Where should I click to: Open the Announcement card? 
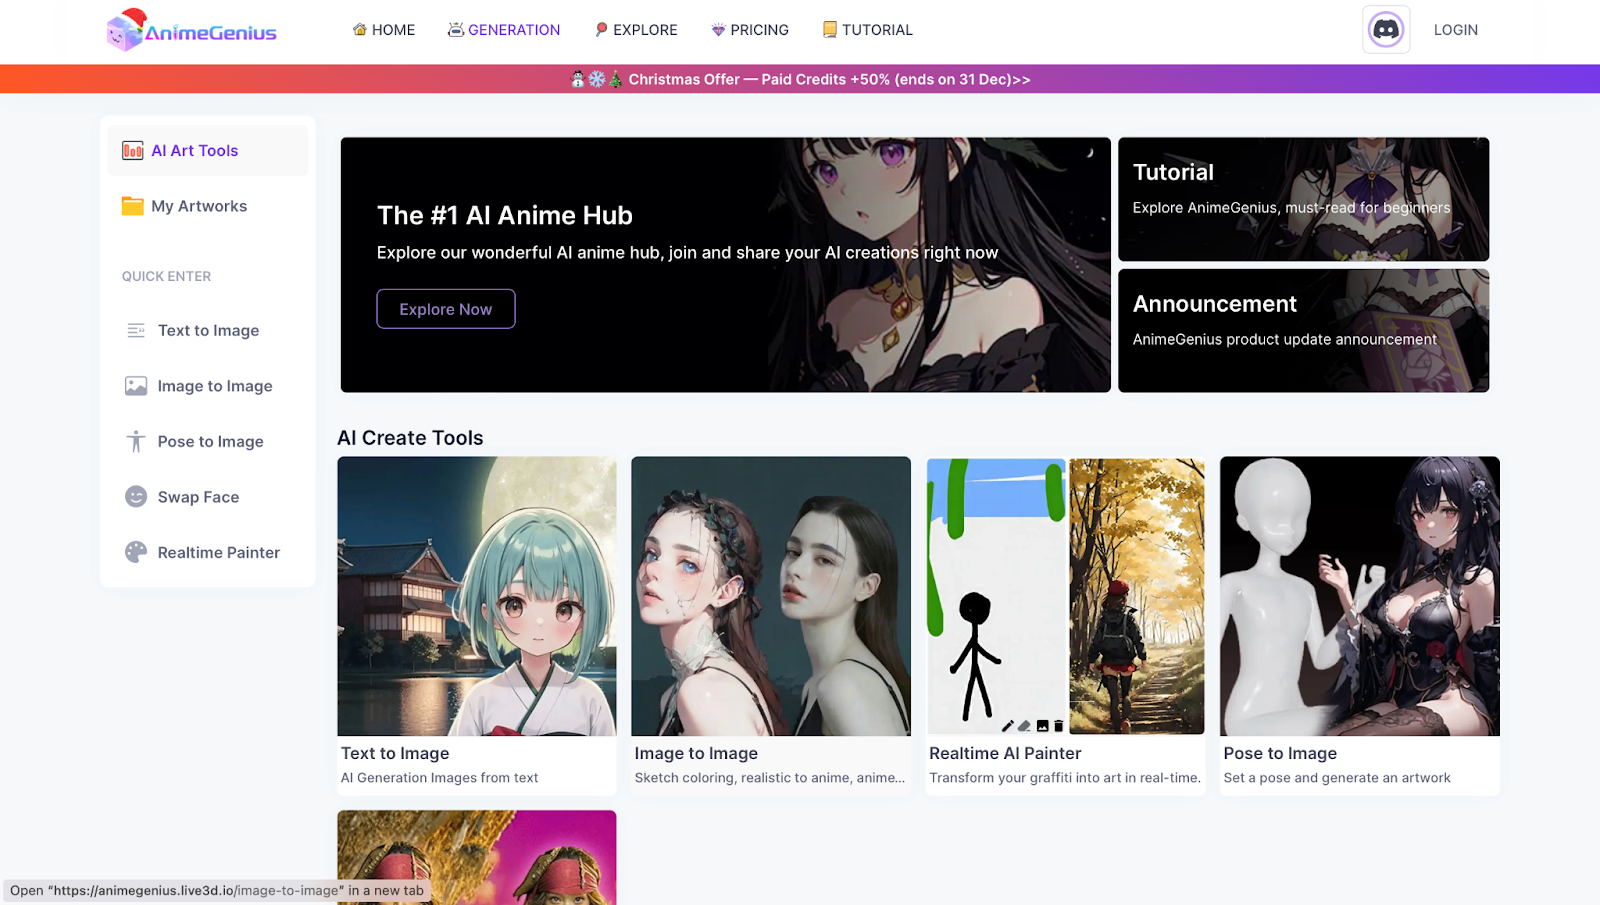[1304, 331]
